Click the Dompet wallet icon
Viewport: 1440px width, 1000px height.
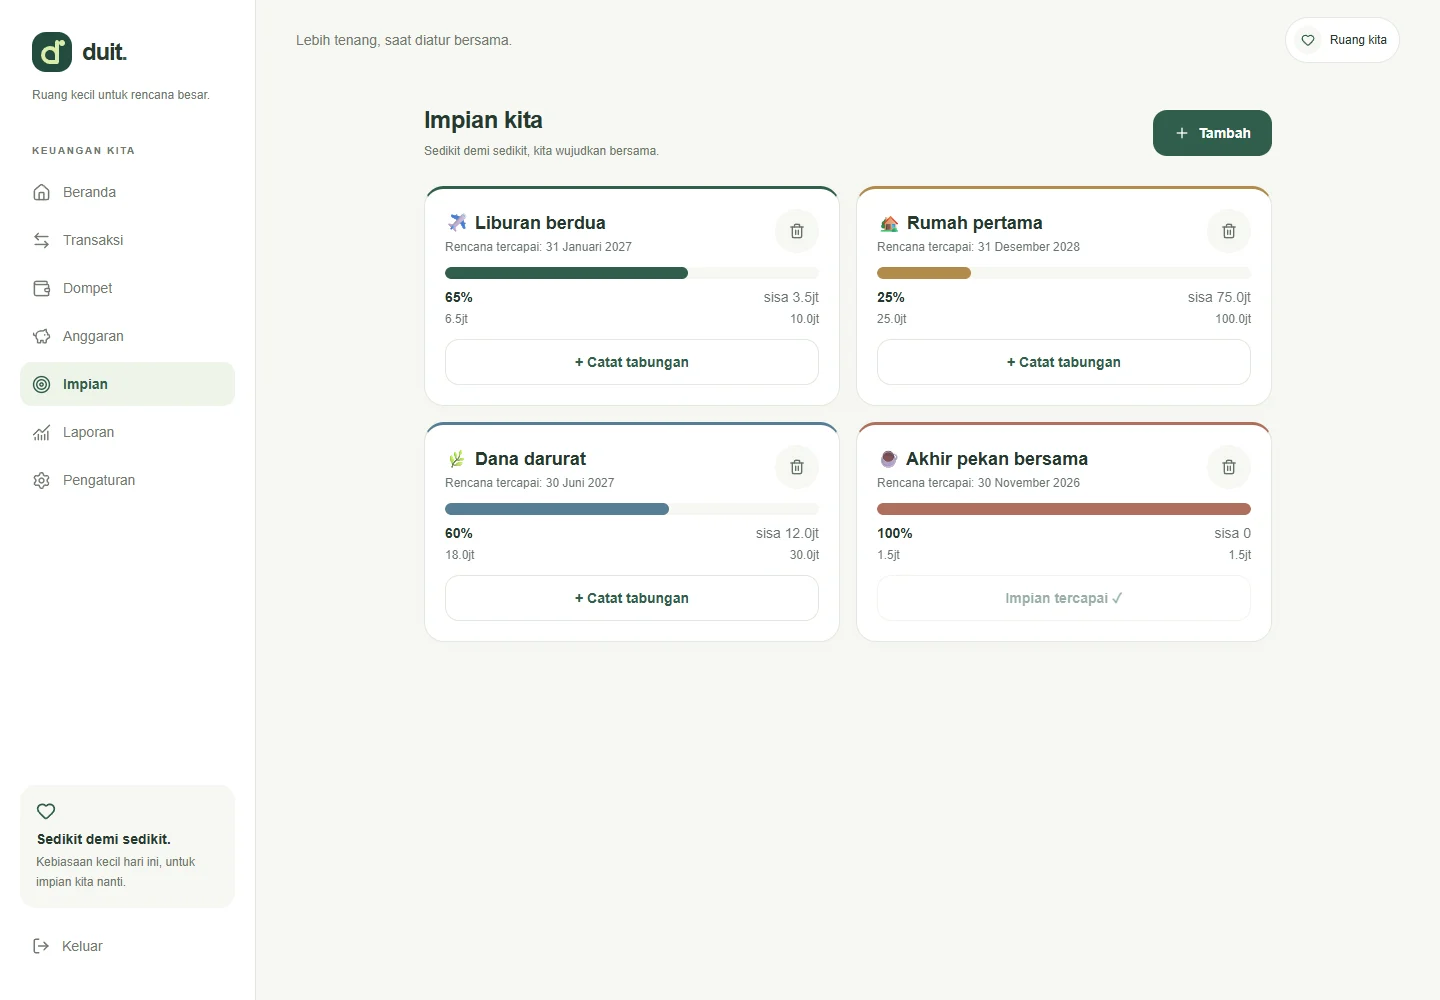coord(42,288)
